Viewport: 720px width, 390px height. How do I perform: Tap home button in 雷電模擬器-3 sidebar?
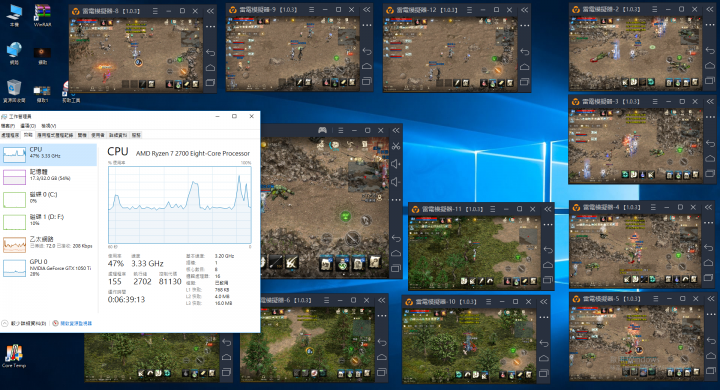[710, 158]
